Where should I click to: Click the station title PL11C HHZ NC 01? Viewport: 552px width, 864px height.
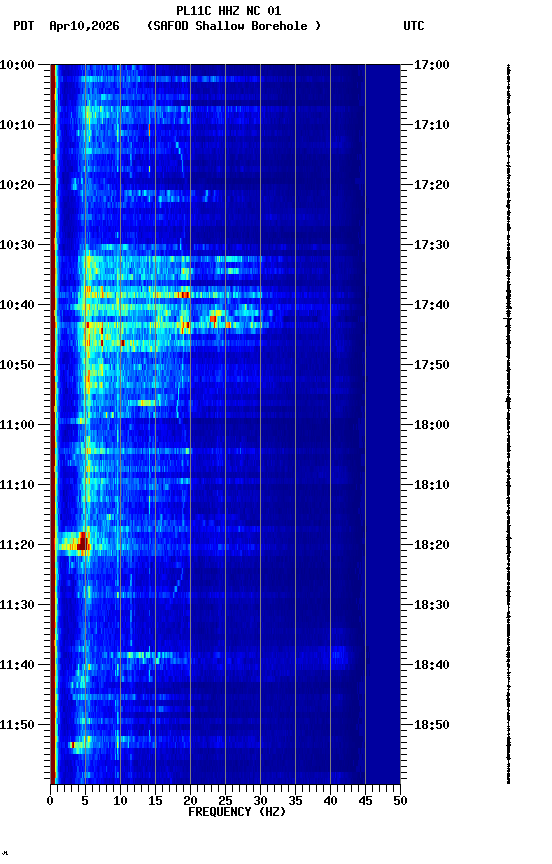228,11
